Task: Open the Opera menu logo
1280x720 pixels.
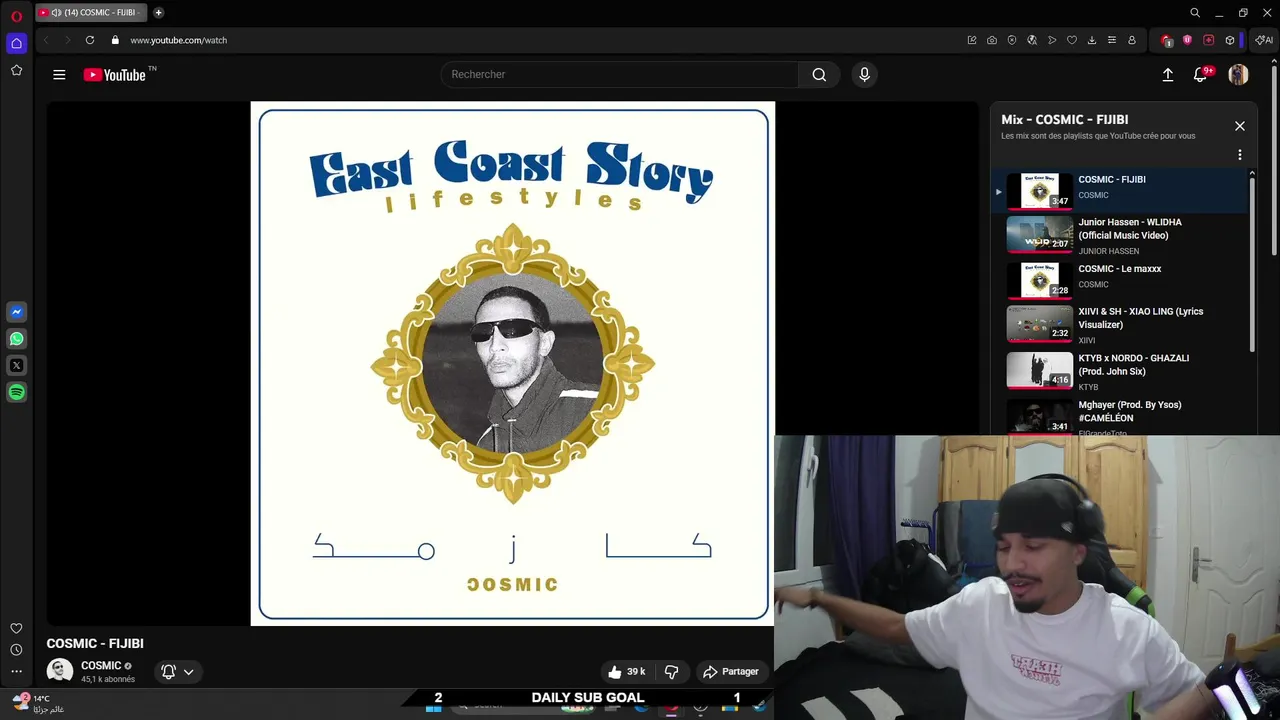Action: pyautogui.click(x=16, y=16)
